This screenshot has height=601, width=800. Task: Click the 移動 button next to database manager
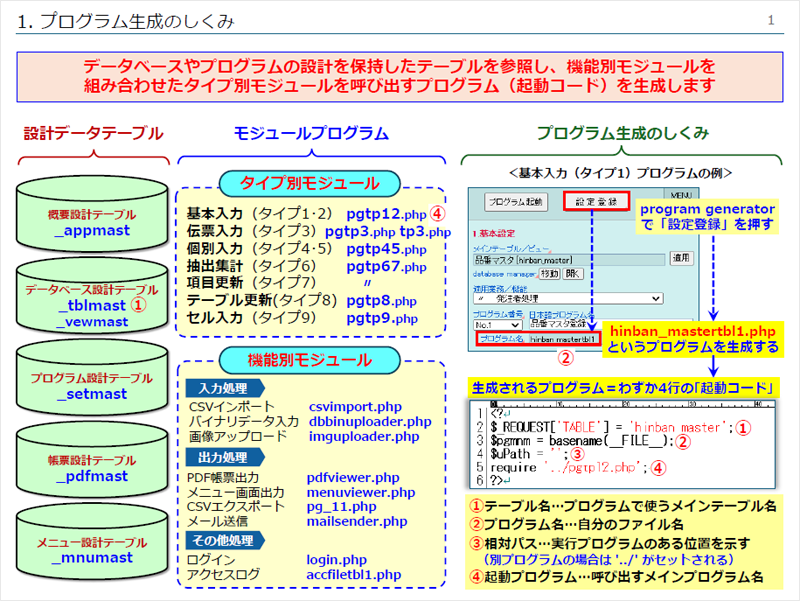[x=549, y=274]
